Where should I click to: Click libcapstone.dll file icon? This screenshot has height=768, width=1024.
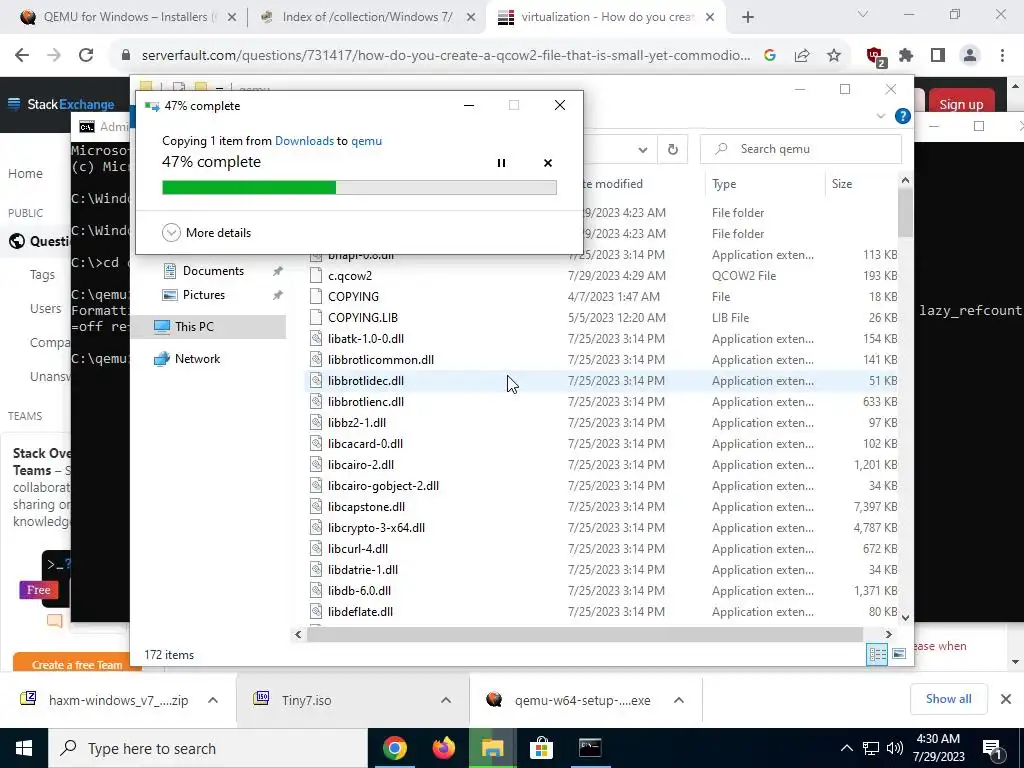316,506
